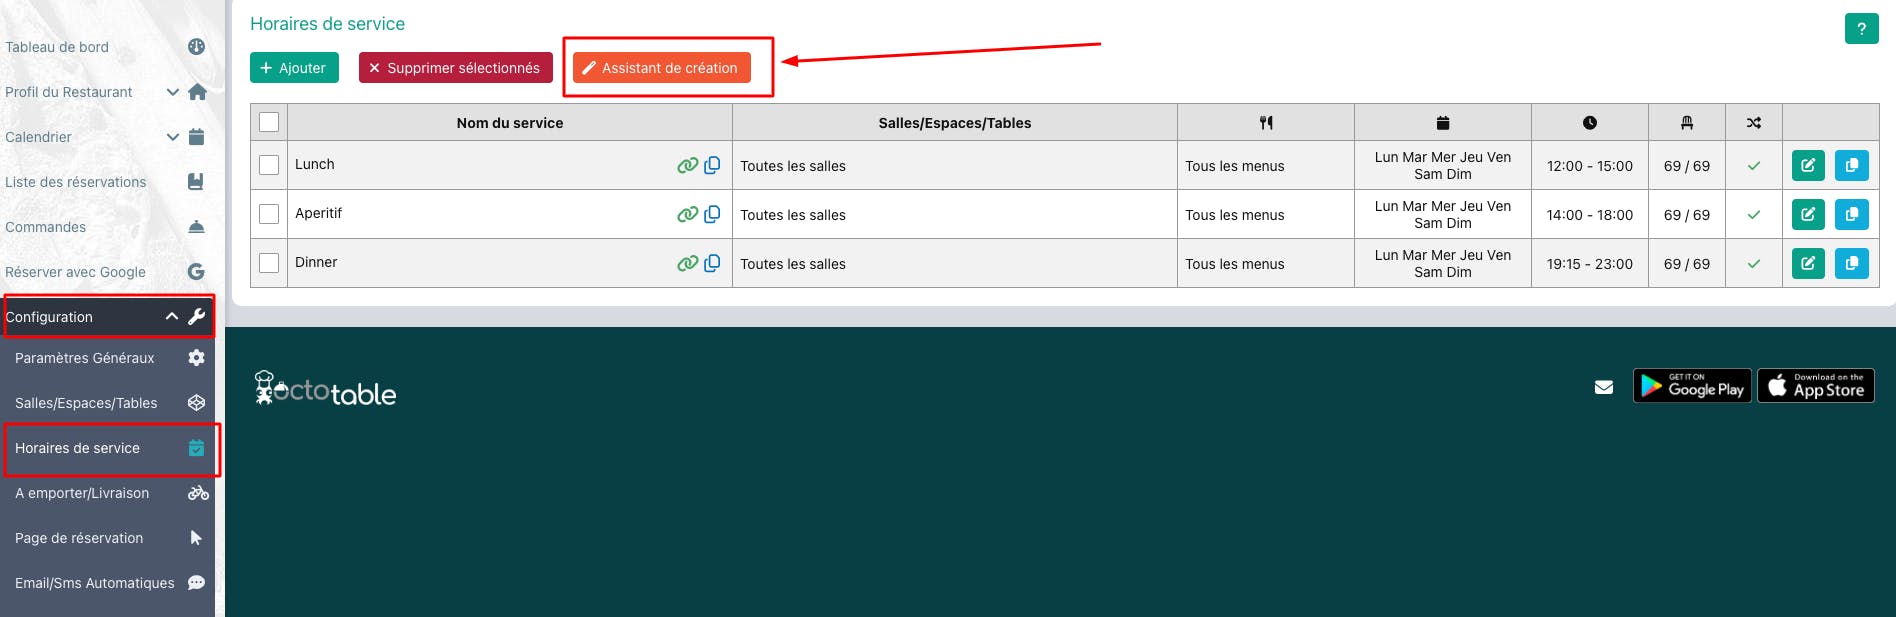Toggle the select-all checkbox in table header
Viewport: 1896px width, 617px height.
pos(269,122)
